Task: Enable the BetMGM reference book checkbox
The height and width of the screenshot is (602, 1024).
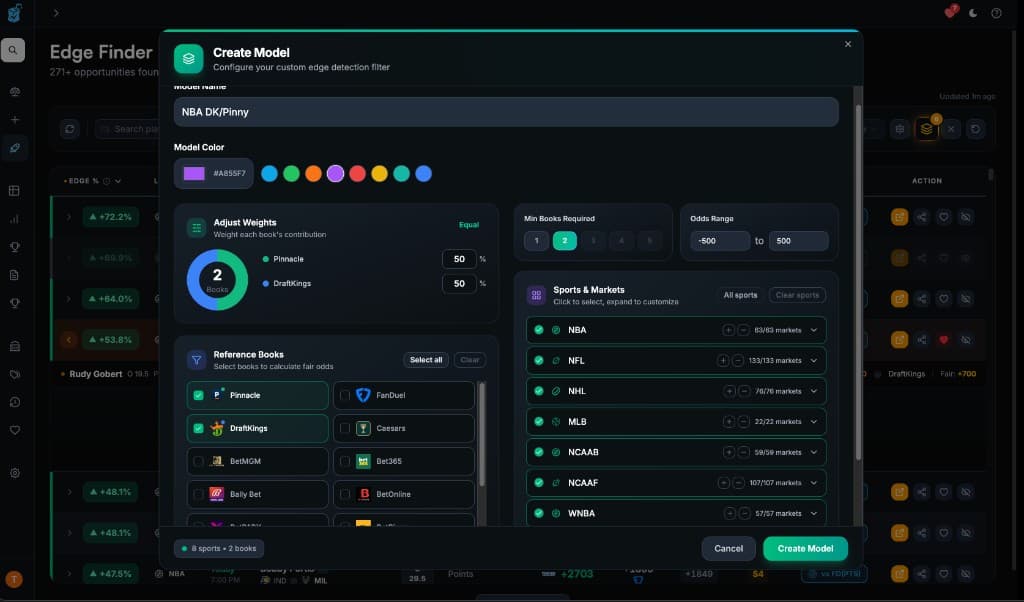Action: pos(198,461)
